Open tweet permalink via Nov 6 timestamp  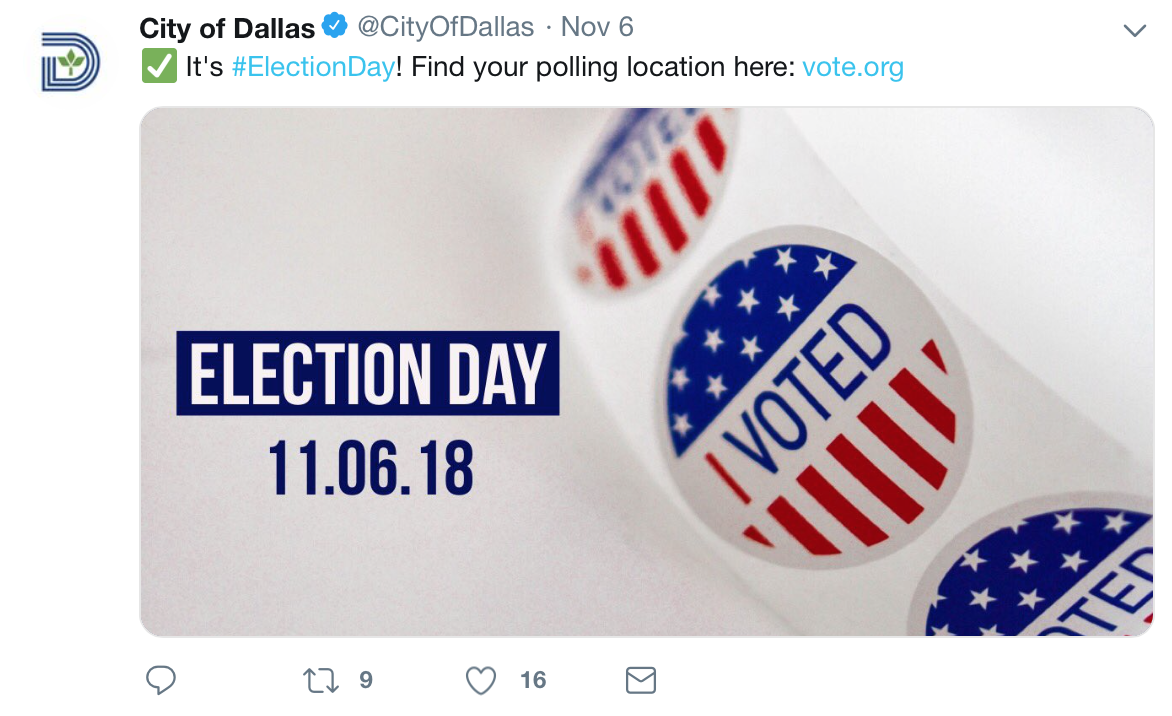(x=597, y=27)
